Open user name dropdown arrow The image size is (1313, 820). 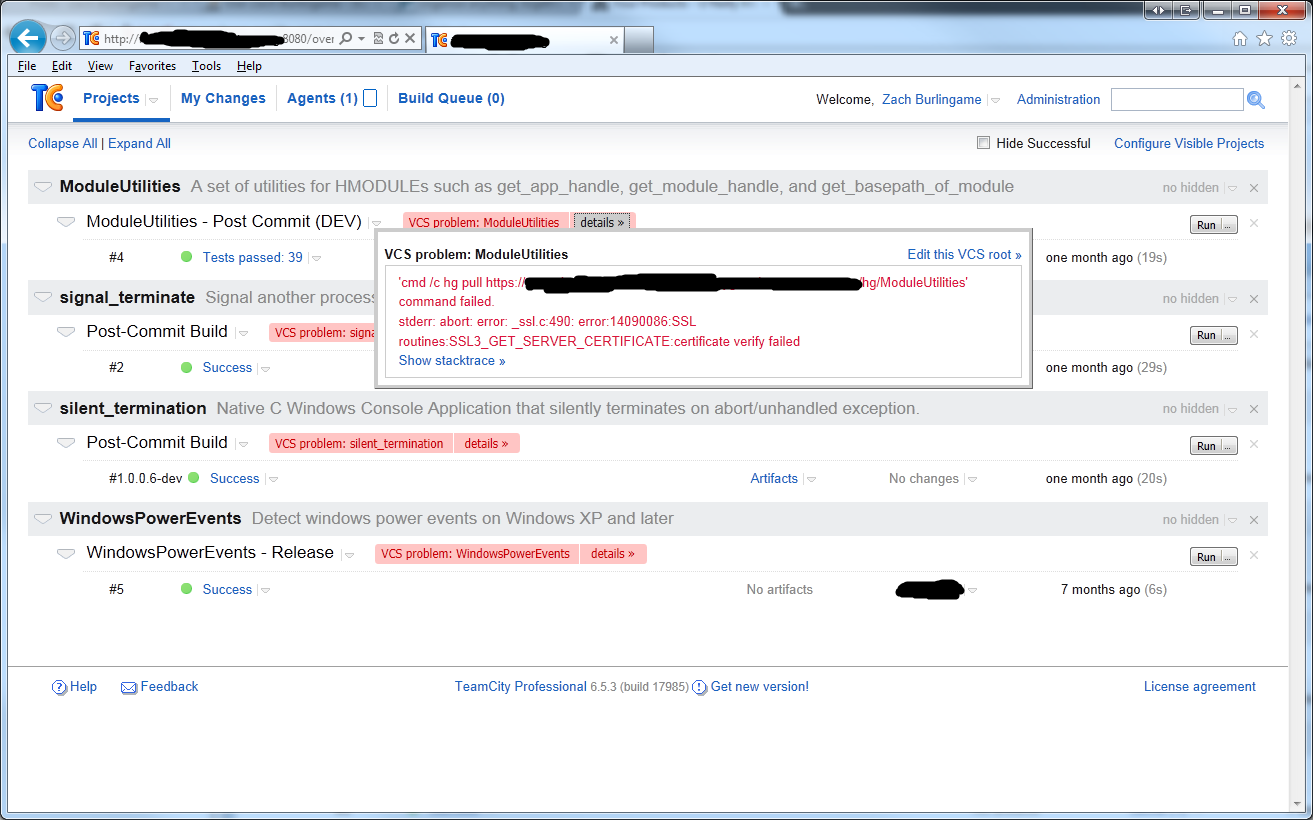(x=994, y=100)
